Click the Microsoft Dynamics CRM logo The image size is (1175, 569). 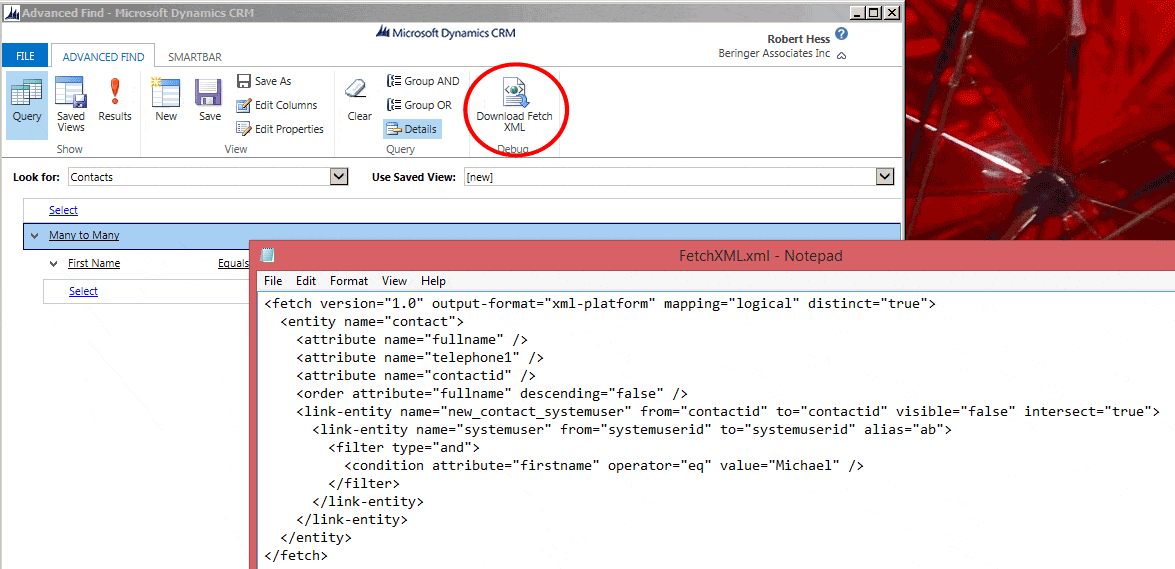(x=445, y=32)
